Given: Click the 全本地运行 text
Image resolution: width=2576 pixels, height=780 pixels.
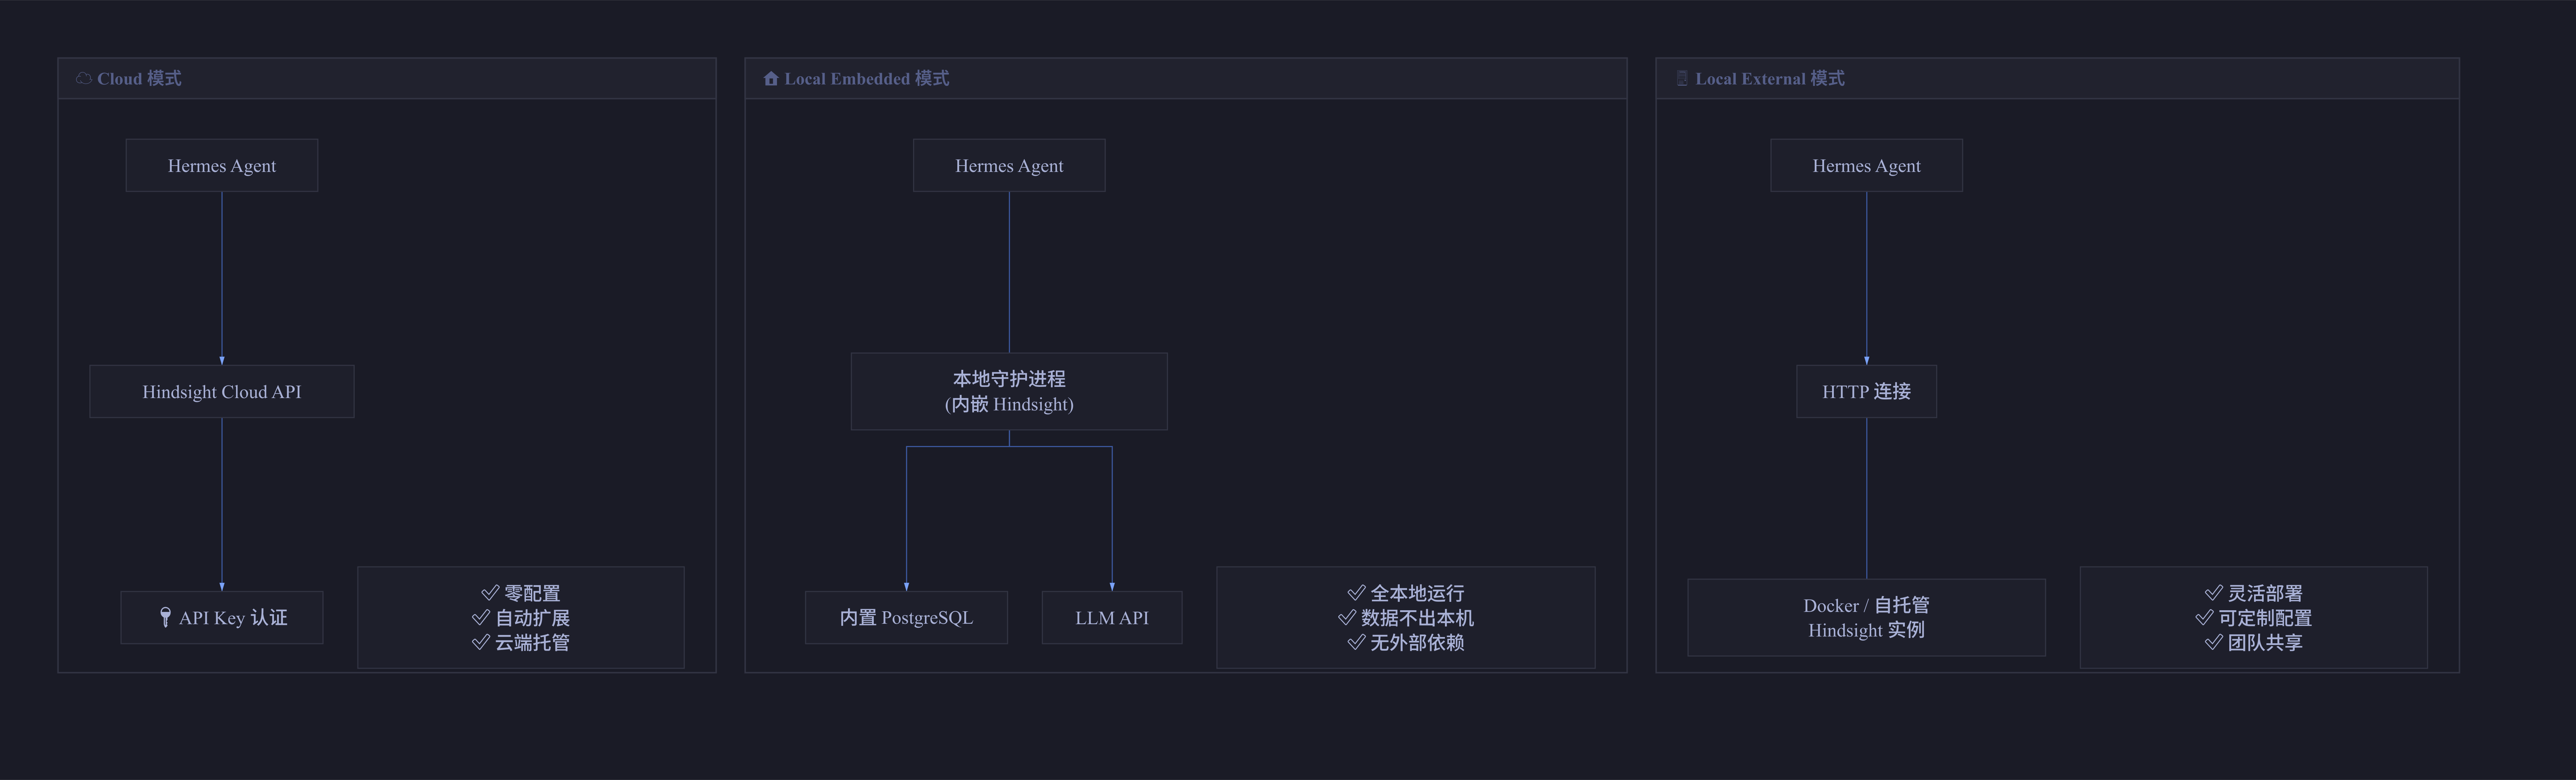Looking at the screenshot, I should [x=1417, y=593].
